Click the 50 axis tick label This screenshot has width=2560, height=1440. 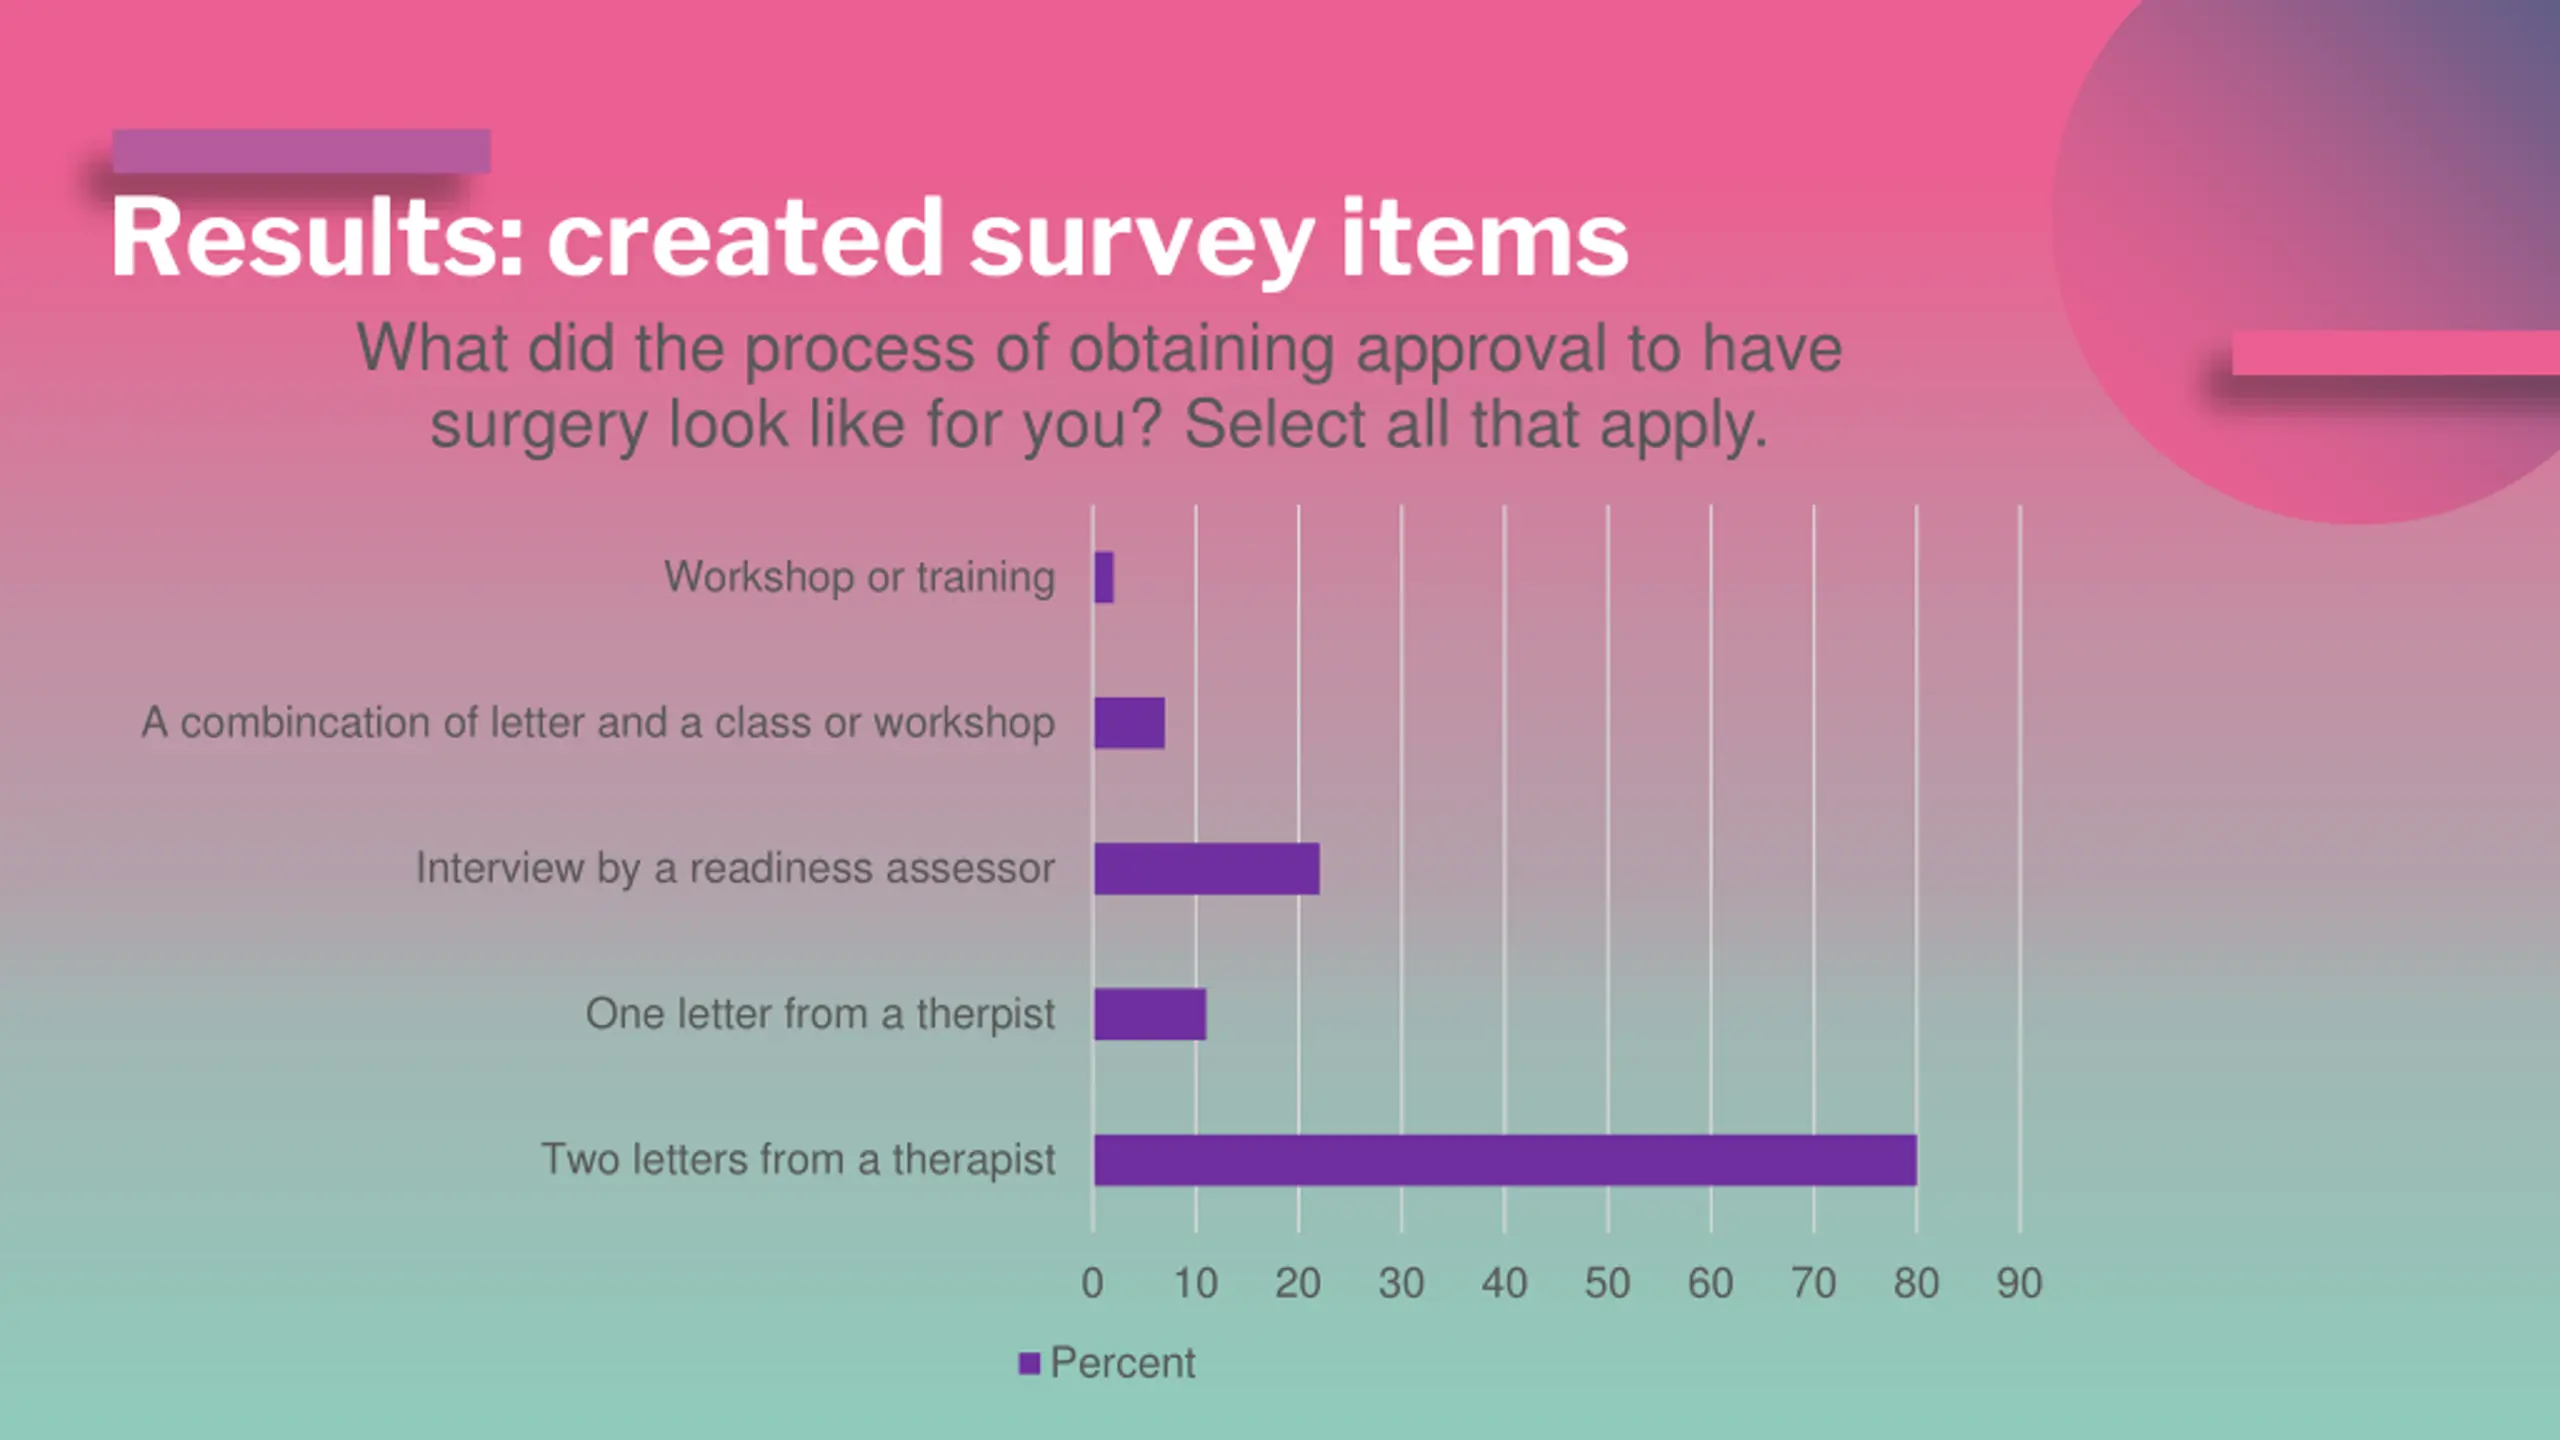point(1607,1284)
